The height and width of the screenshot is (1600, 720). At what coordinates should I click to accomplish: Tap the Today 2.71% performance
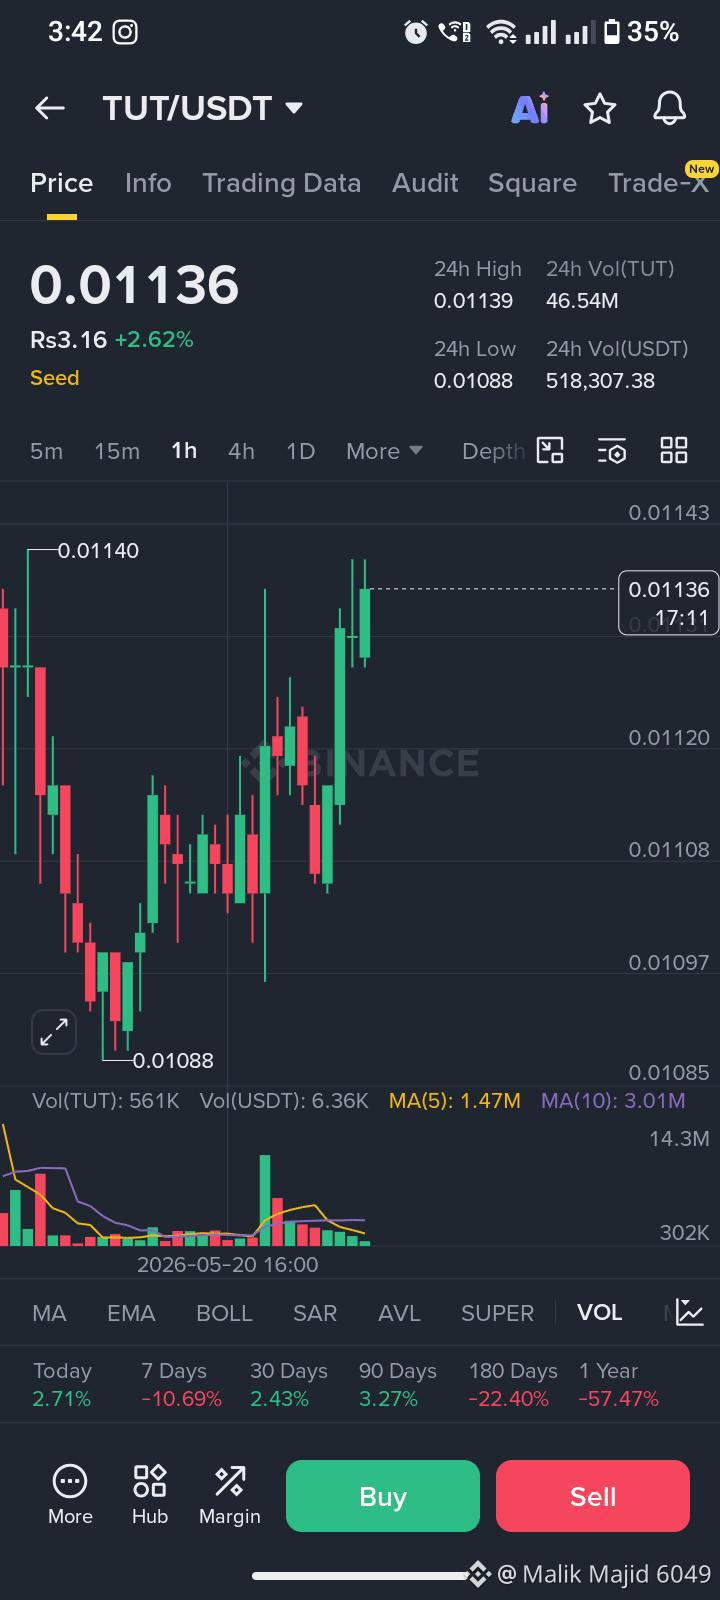(x=62, y=1385)
